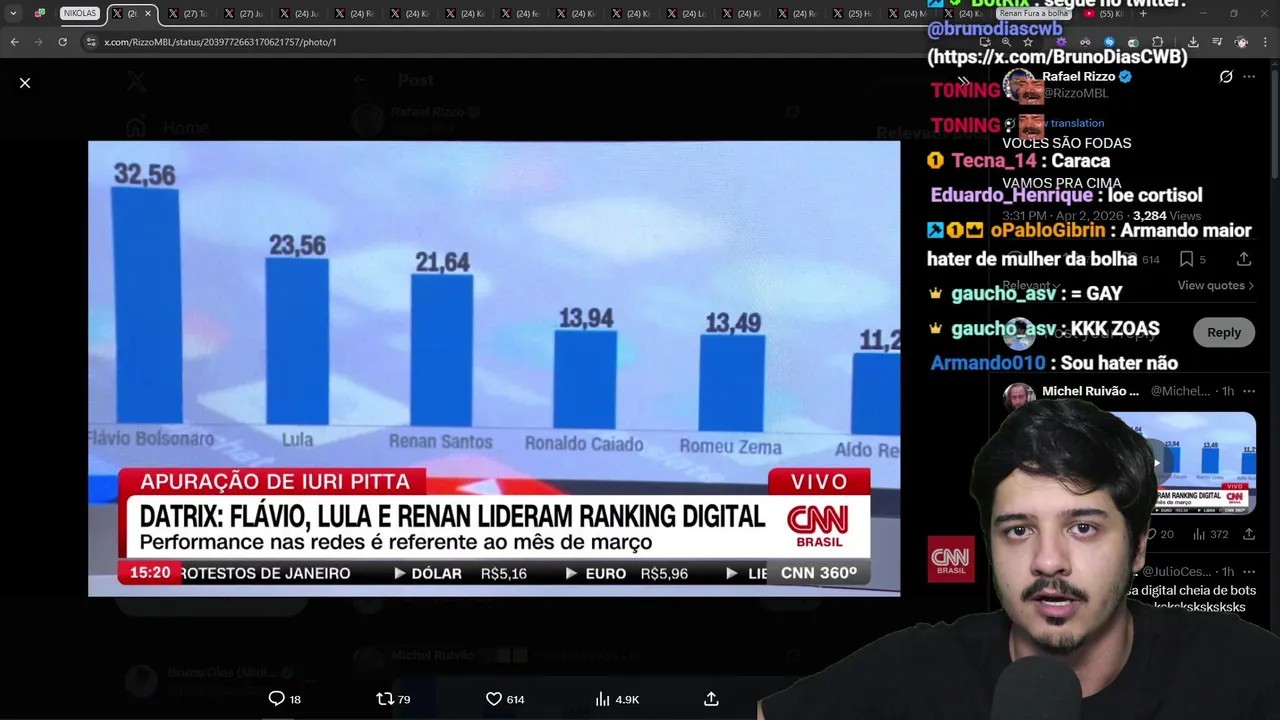Go forward in the browser
The image size is (1280, 720).
point(38,42)
